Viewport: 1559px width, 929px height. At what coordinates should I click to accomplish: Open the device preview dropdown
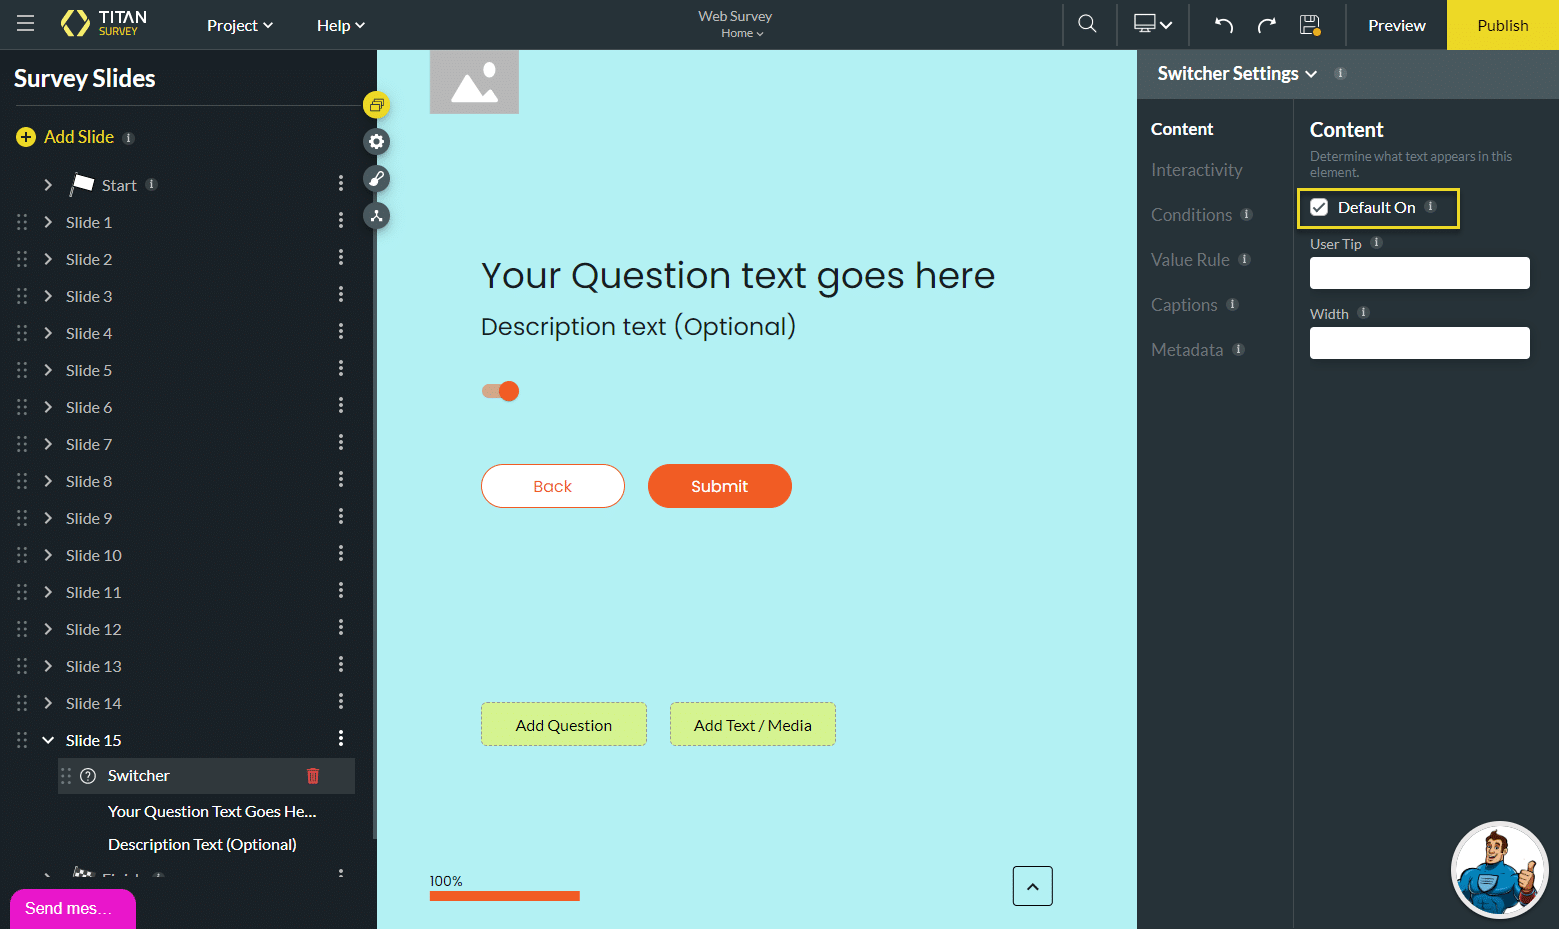pyautogui.click(x=1152, y=24)
